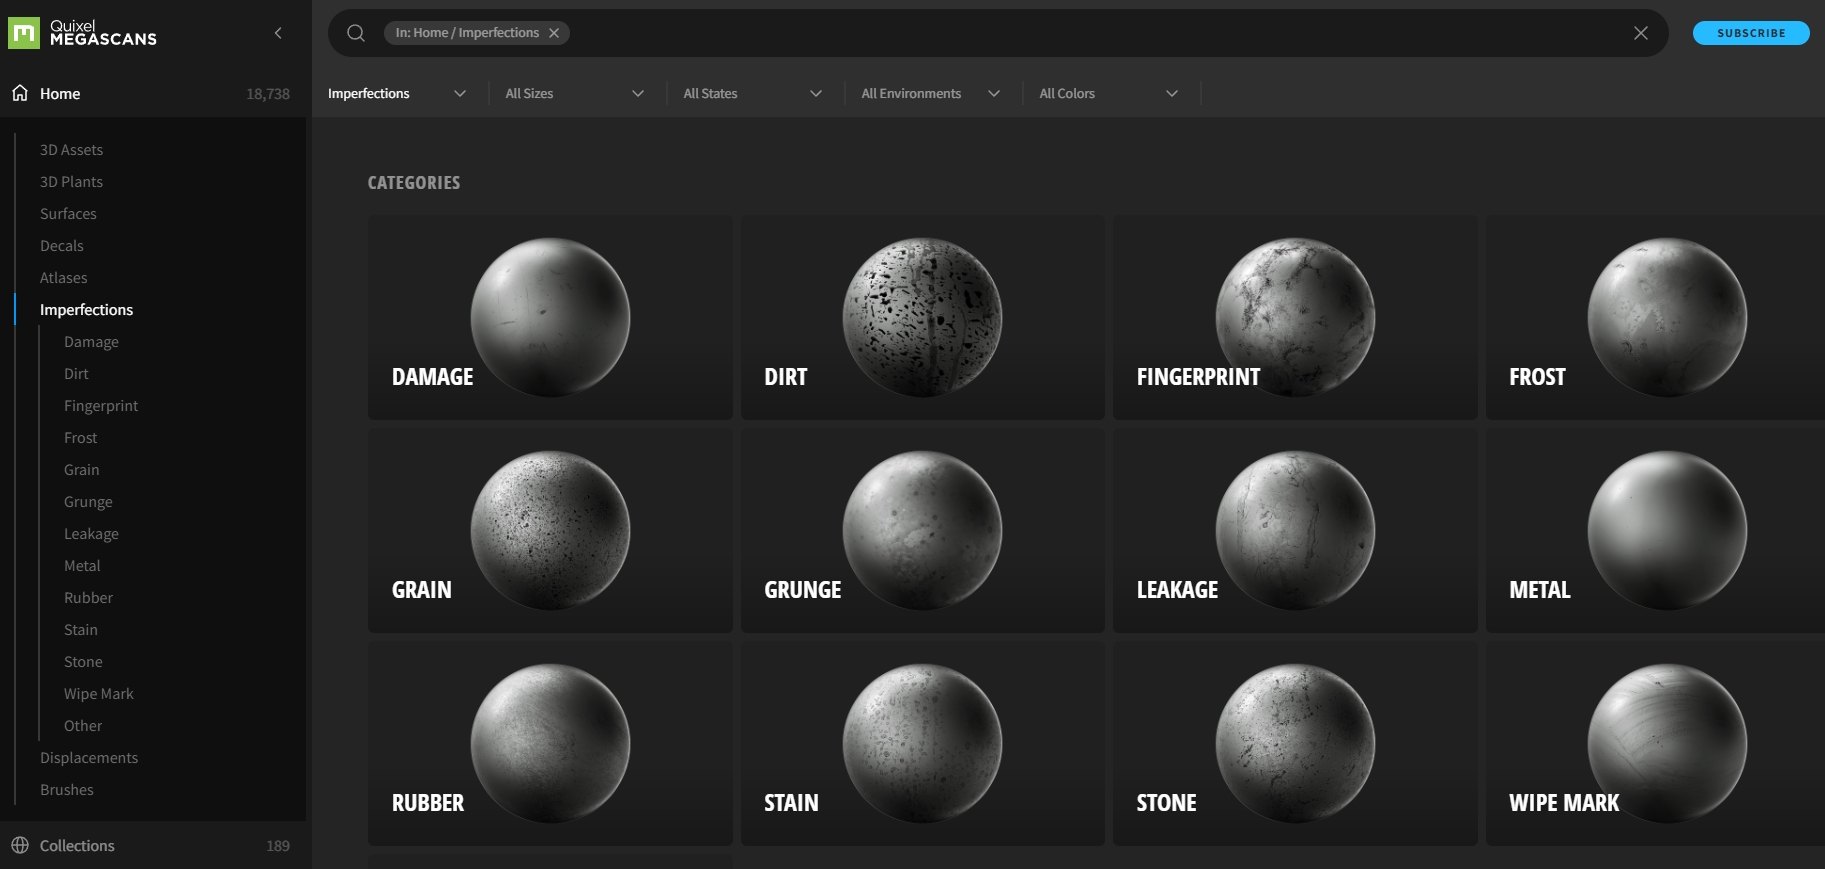Open the Wipe Mark category card

pos(1656,743)
